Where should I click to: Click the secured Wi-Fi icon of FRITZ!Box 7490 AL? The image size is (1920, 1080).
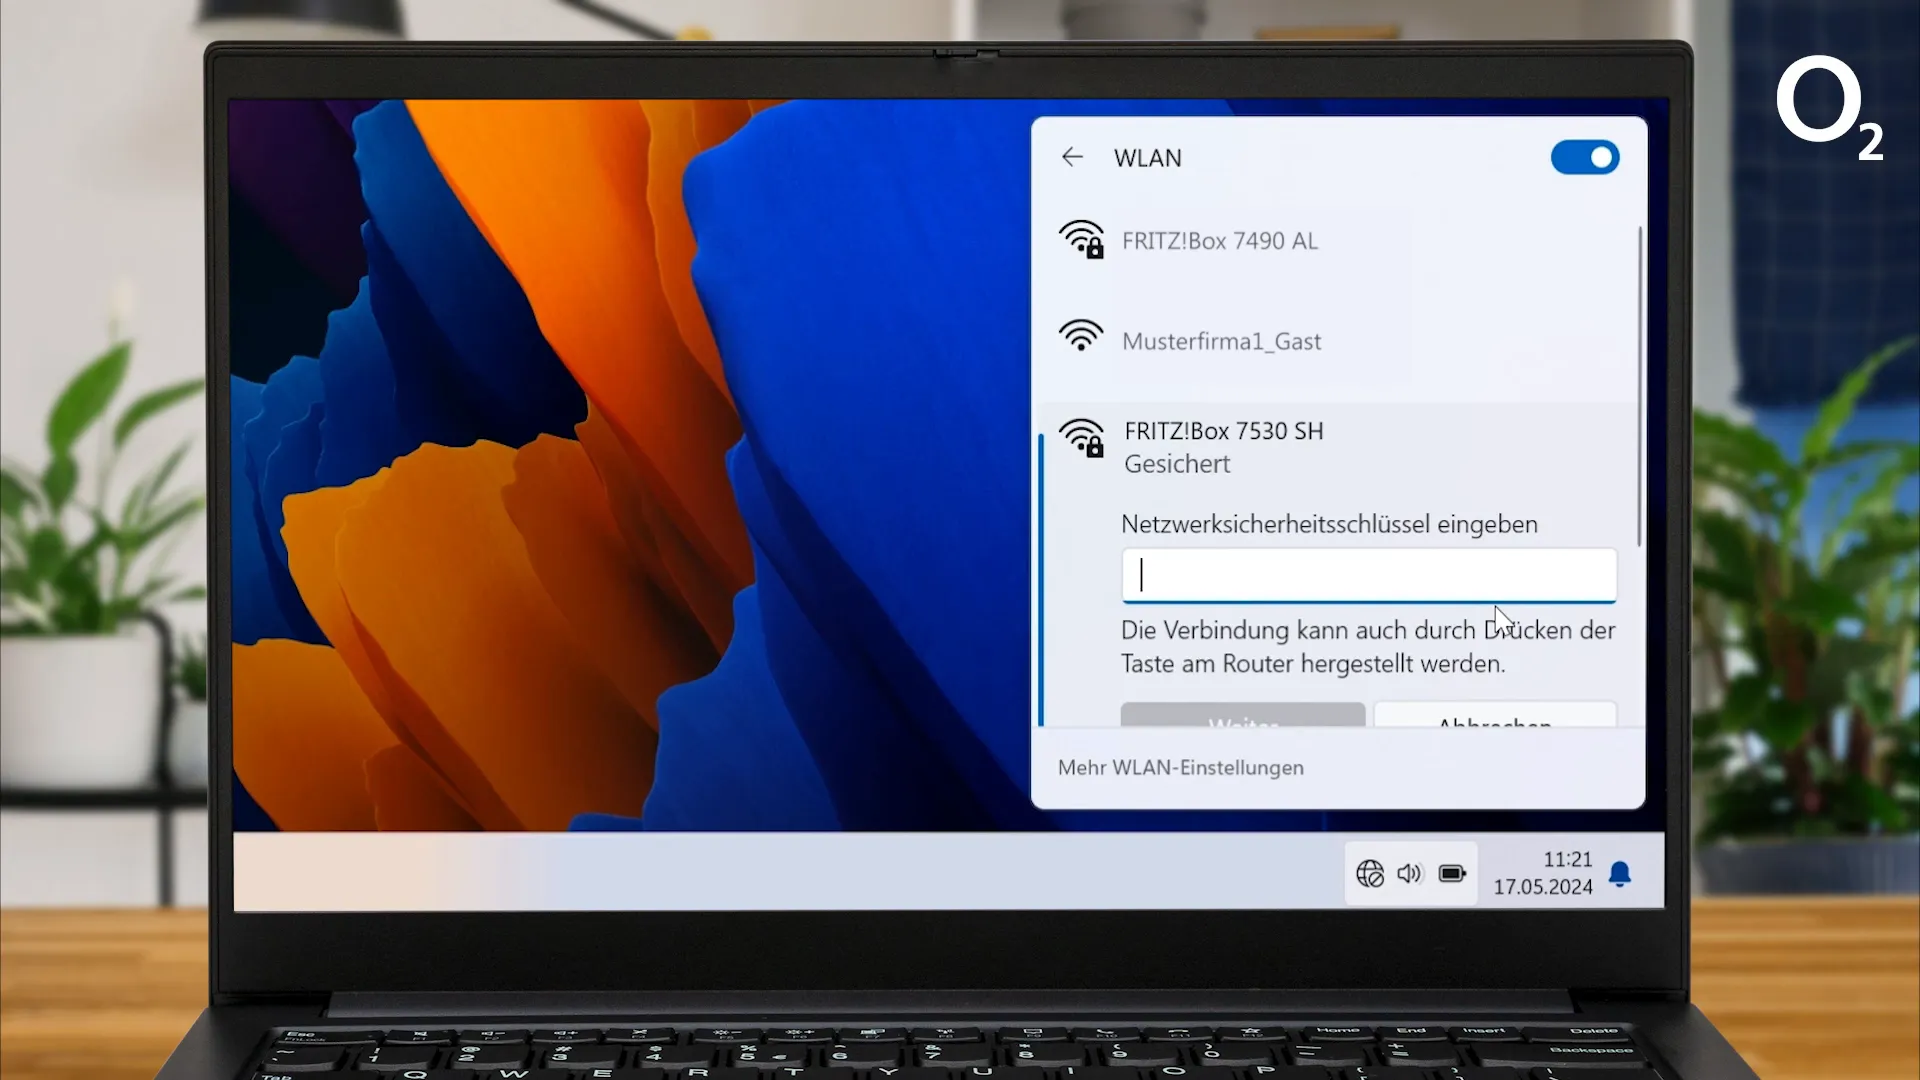click(x=1082, y=240)
